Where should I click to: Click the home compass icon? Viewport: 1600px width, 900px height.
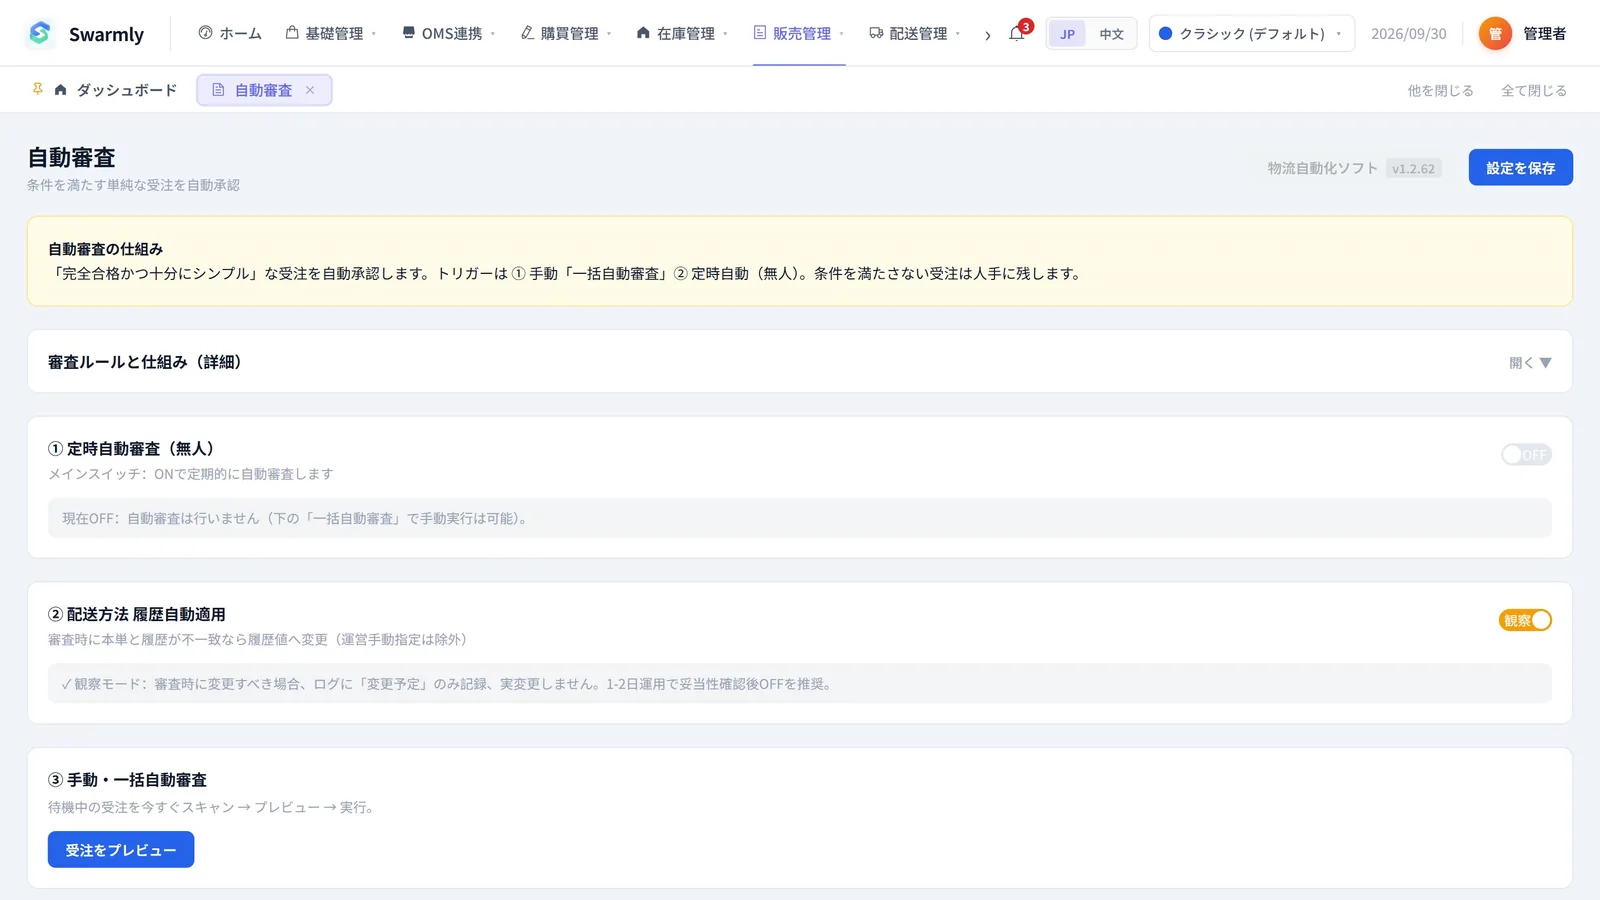[205, 33]
